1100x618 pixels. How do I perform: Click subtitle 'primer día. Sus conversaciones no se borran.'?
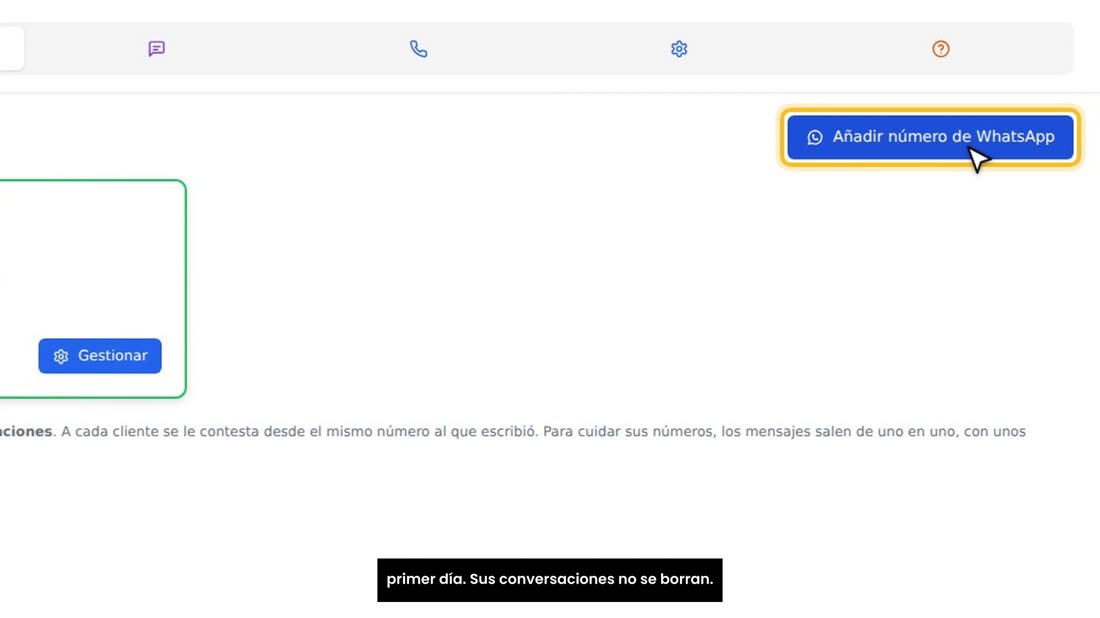(549, 579)
